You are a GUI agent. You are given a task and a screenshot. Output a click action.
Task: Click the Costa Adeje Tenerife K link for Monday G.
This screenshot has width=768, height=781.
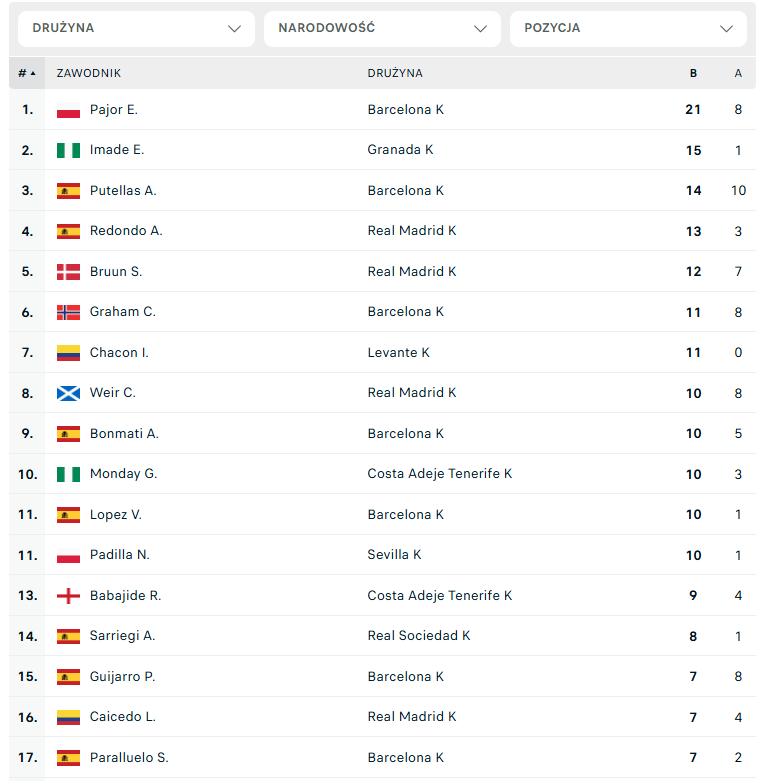point(439,474)
